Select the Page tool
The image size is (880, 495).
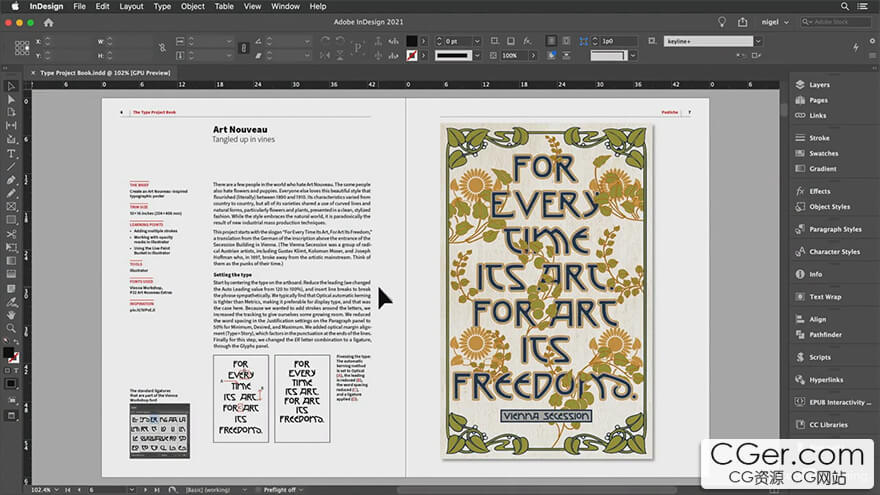11,112
